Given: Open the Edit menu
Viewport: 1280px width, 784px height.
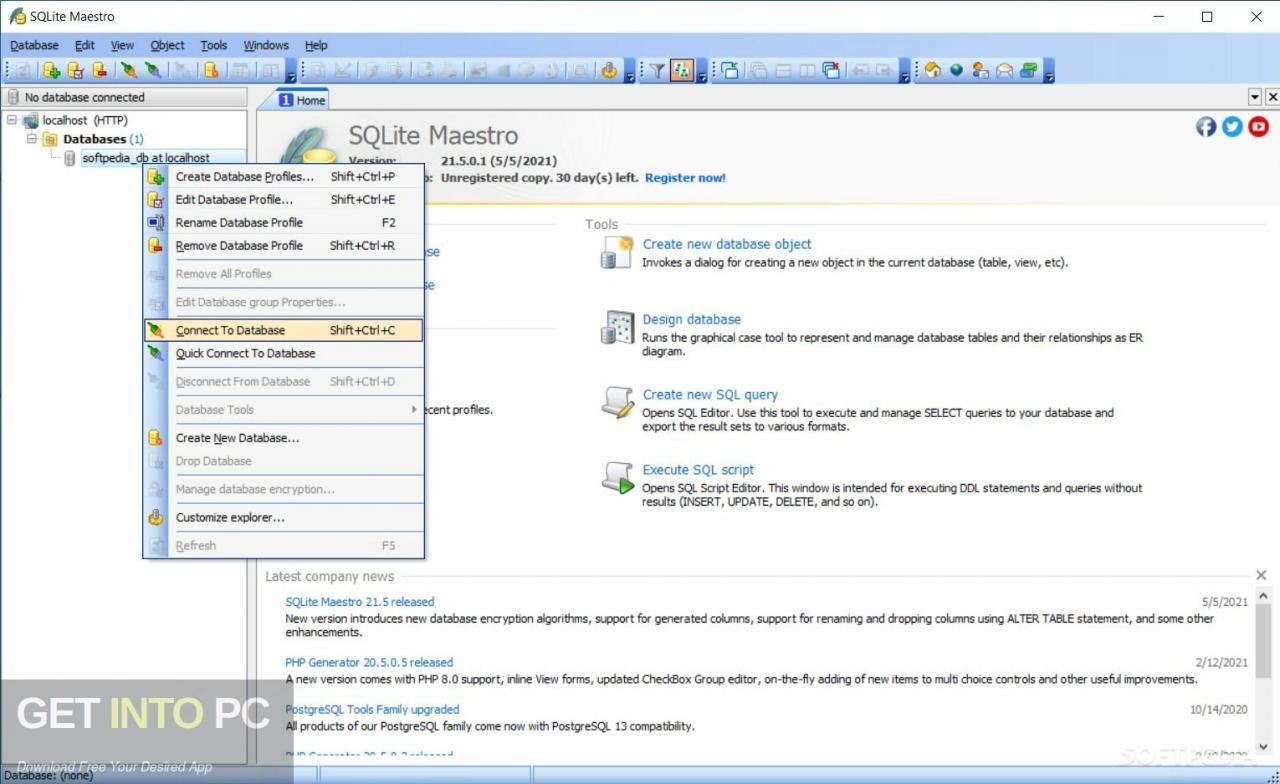Looking at the screenshot, I should point(85,45).
